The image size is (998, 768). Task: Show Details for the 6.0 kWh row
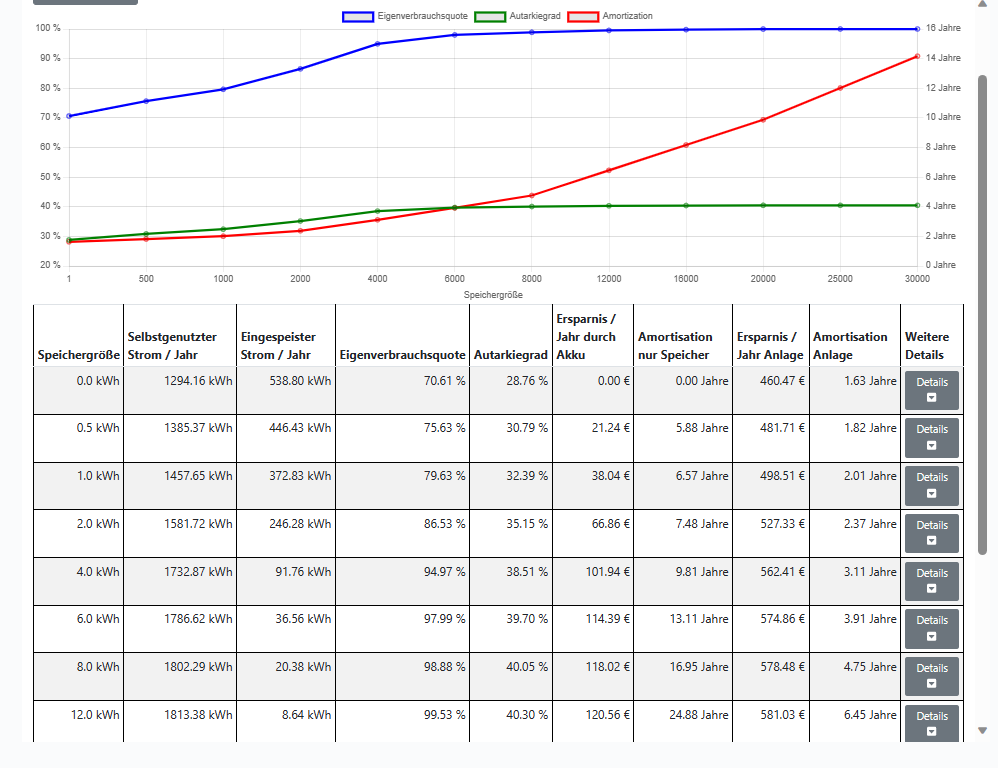(x=932, y=629)
